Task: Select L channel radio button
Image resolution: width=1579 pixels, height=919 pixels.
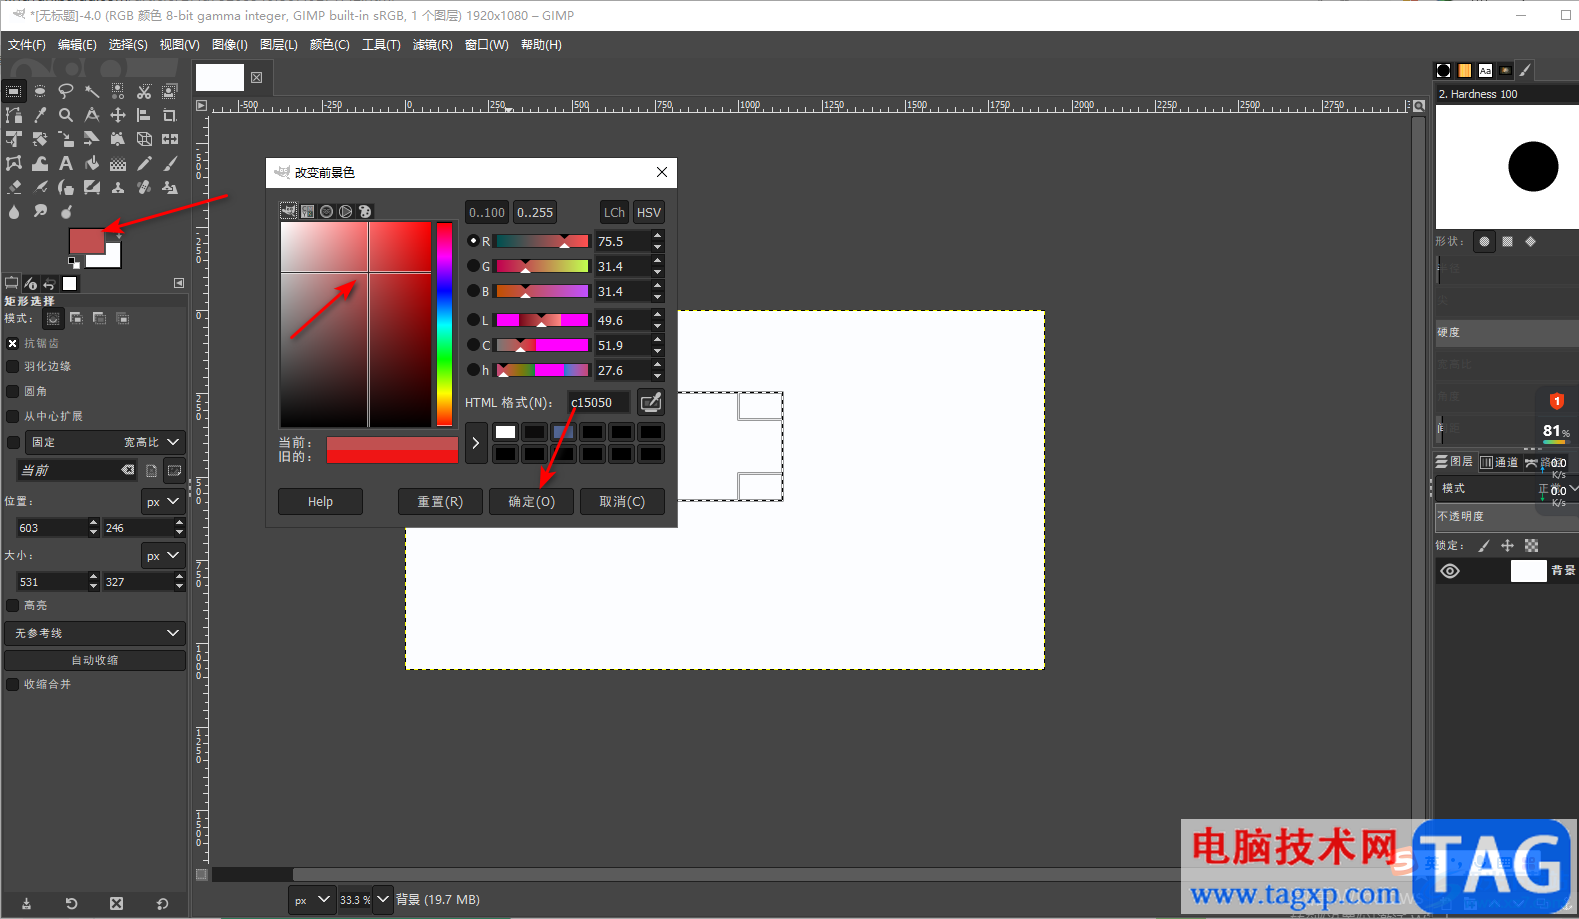Action: [473, 320]
